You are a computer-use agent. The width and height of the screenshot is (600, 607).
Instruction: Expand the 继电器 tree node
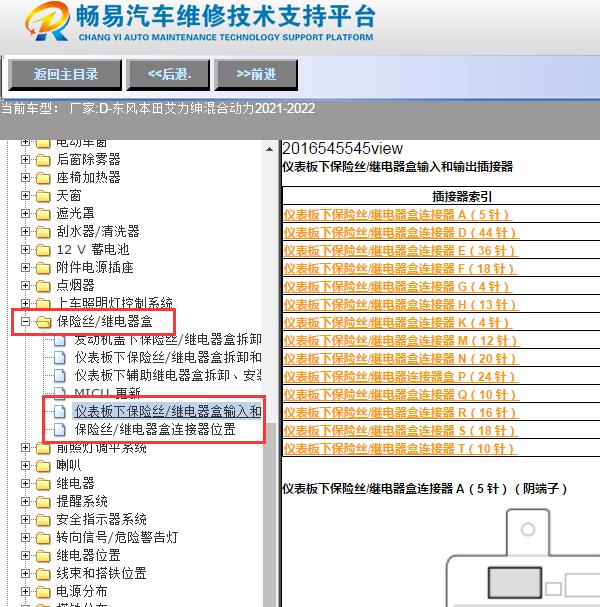click(25, 484)
